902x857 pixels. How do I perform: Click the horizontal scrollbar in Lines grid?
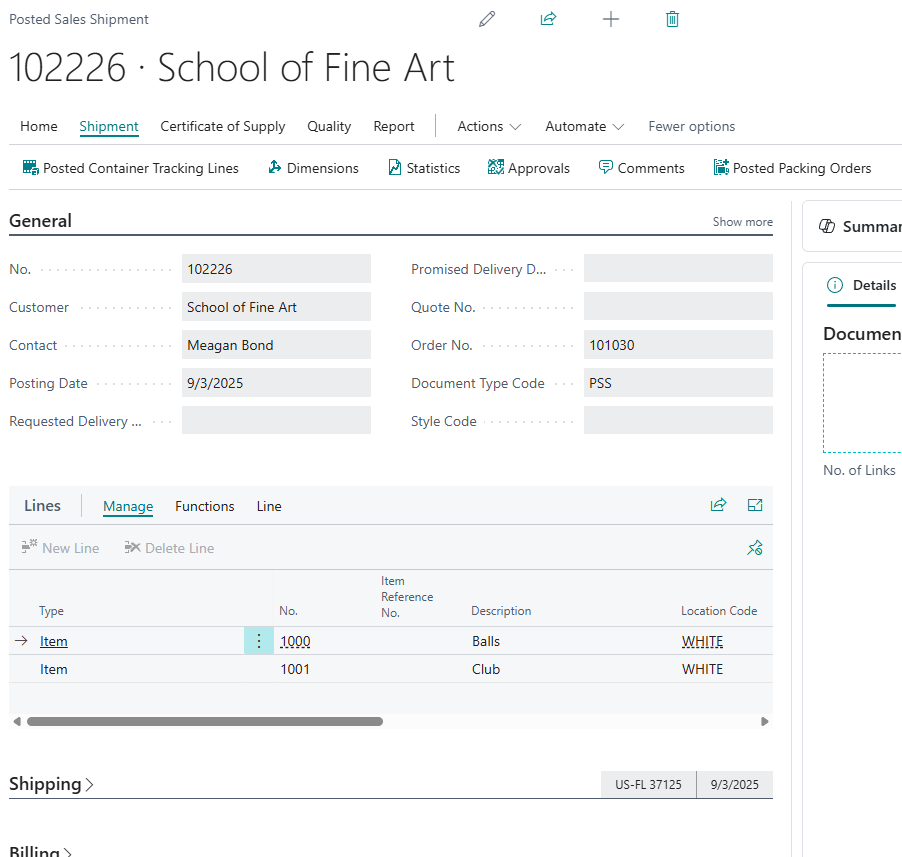click(205, 721)
